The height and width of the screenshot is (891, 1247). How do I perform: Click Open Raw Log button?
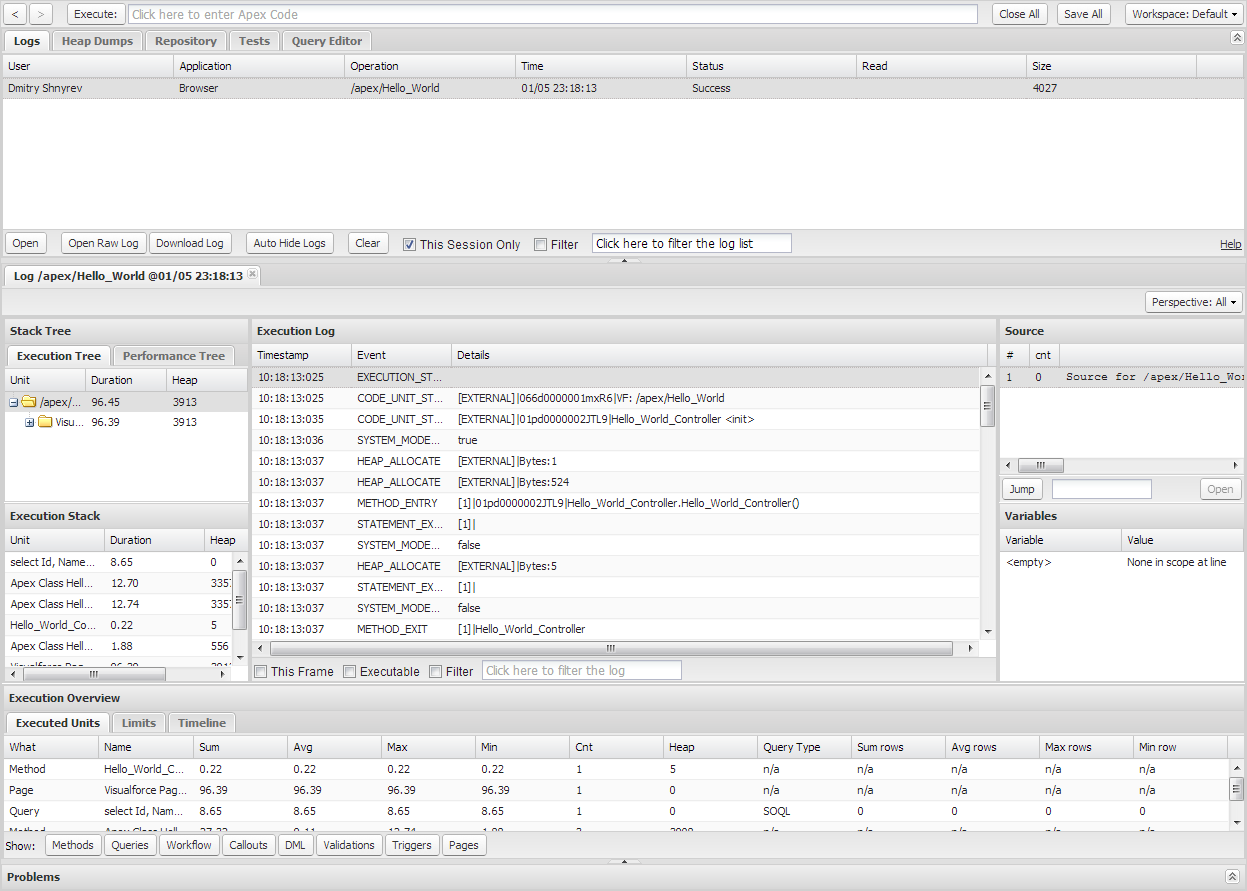104,243
